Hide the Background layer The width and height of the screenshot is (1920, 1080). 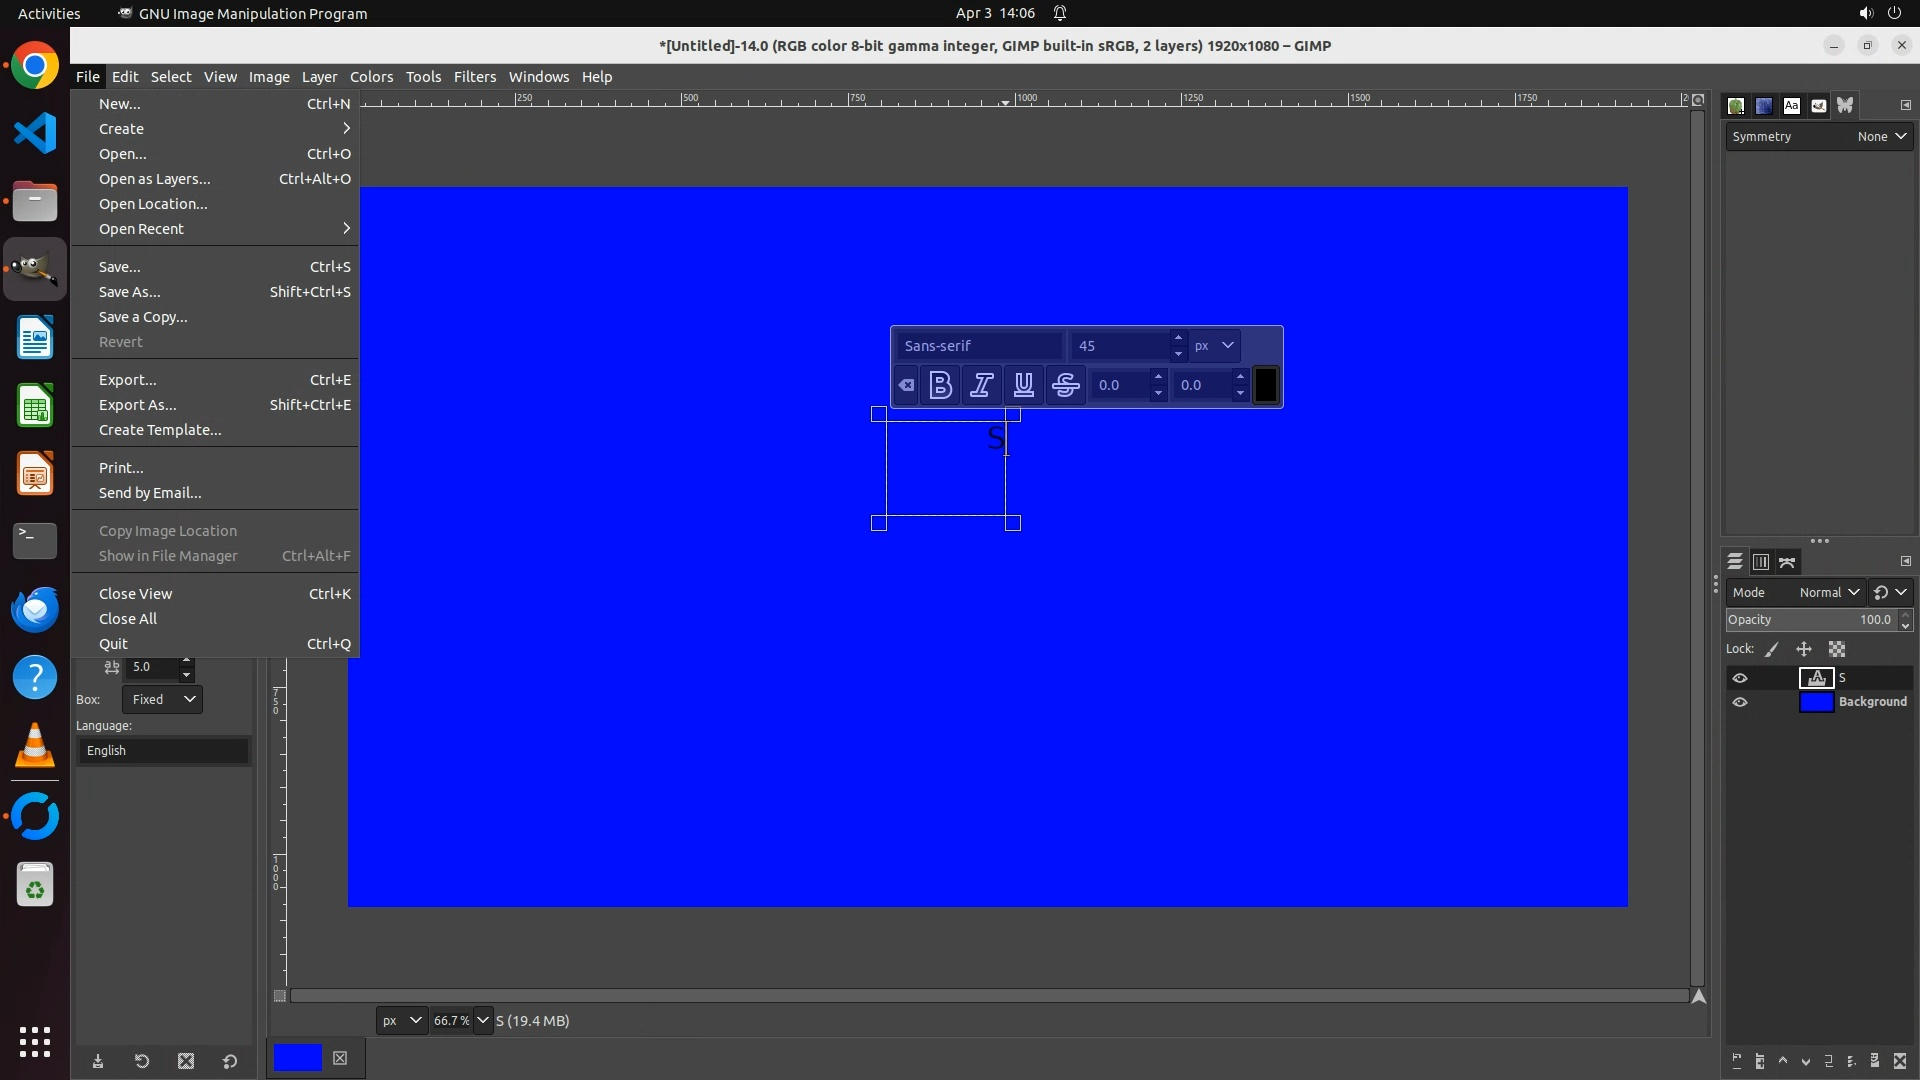[x=1740, y=702]
